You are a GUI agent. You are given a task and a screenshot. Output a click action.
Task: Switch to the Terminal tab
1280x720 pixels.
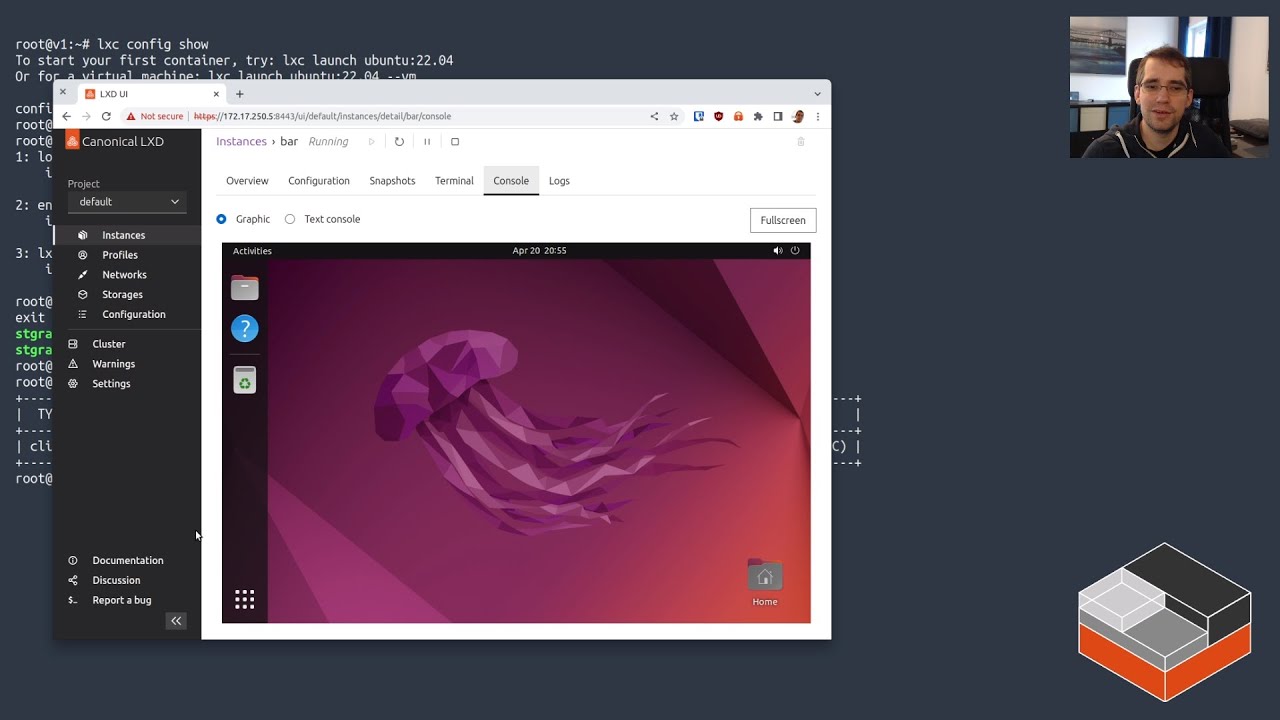[454, 181]
